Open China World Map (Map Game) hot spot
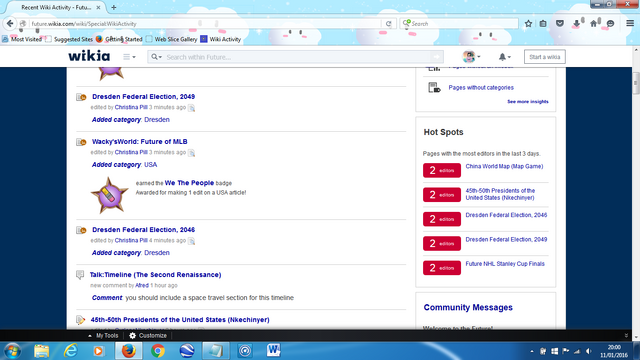The height and width of the screenshot is (360, 640). pyautogui.click(x=504, y=167)
